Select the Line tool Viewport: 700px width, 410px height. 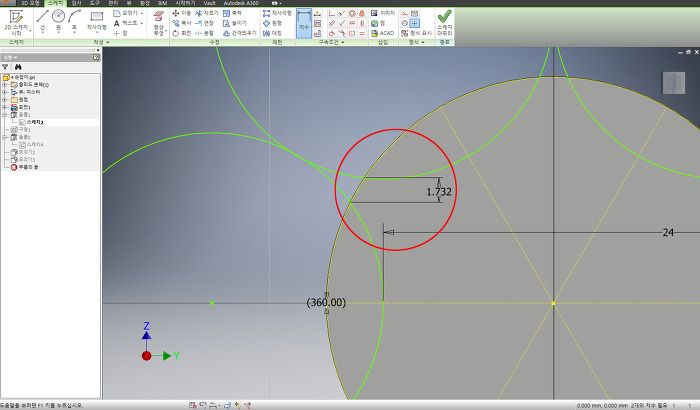[42, 20]
